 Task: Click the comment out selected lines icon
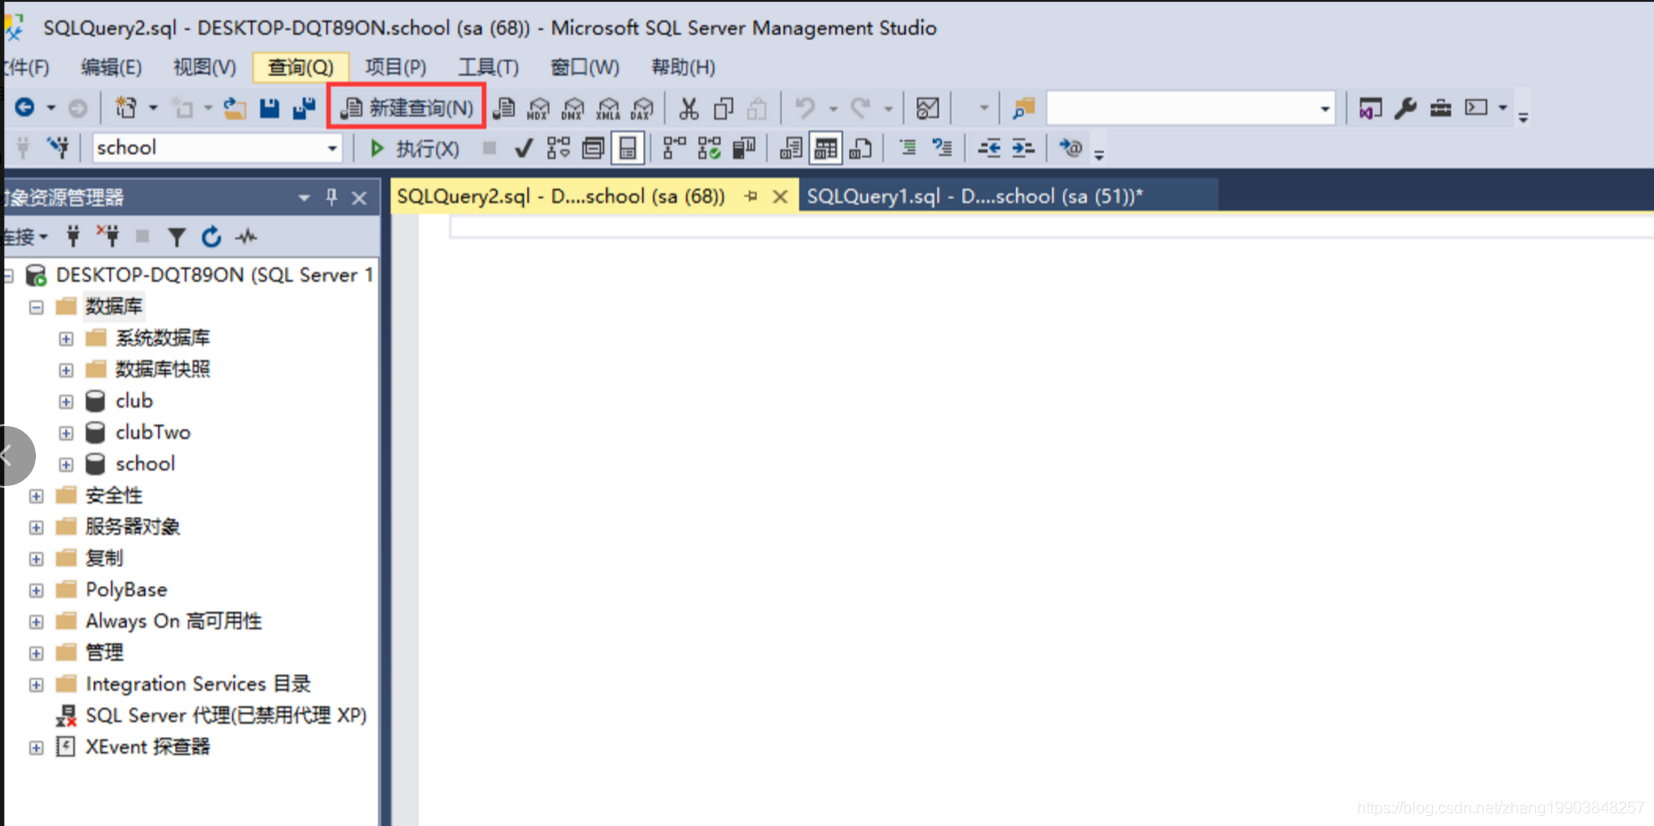pyautogui.click(x=907, y=148)
